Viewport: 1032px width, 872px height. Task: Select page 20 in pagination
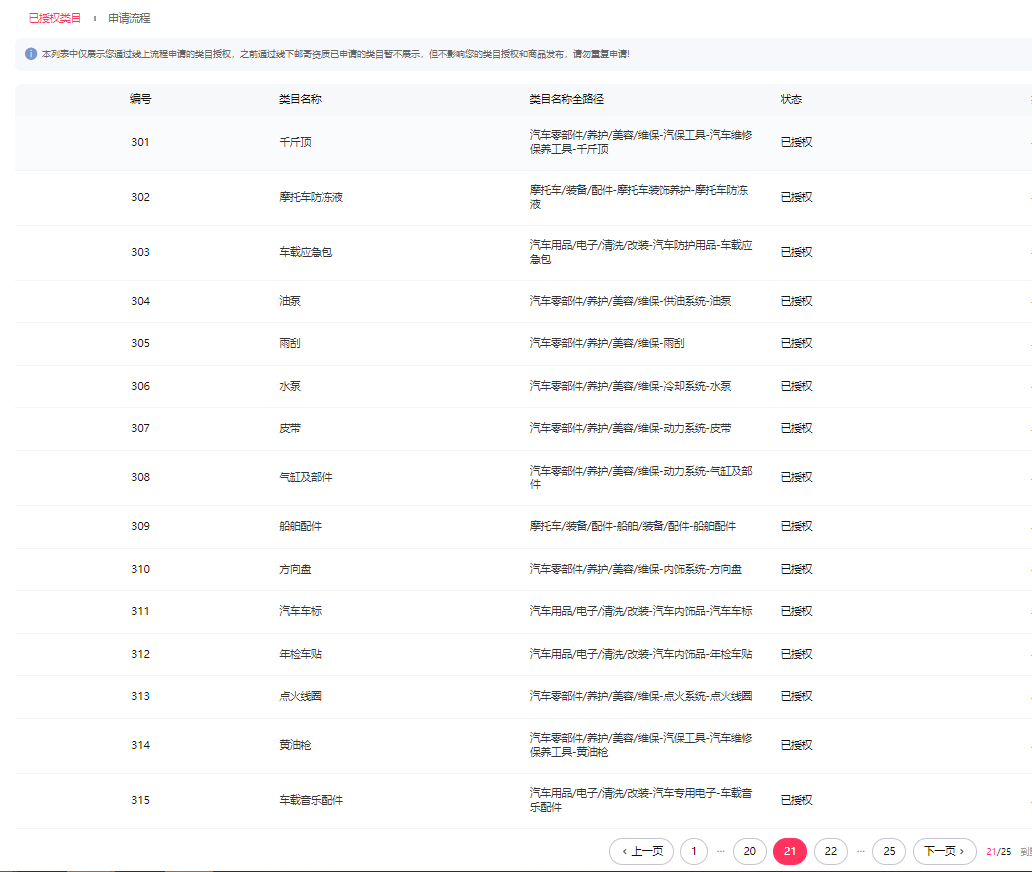click(749, 851)
